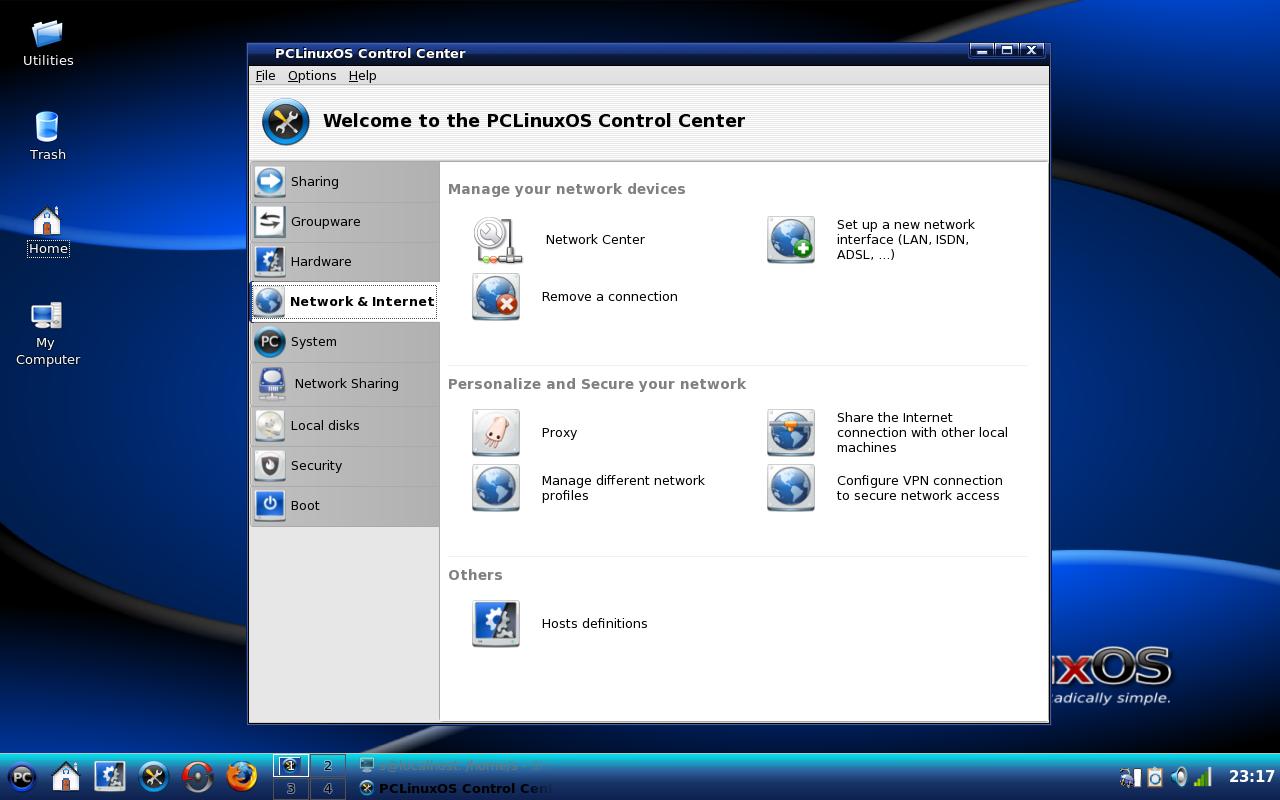Open Hosts definitions
Image resolution: width=1280 pixels, height=800 pixels.
[x=560, y=624]
